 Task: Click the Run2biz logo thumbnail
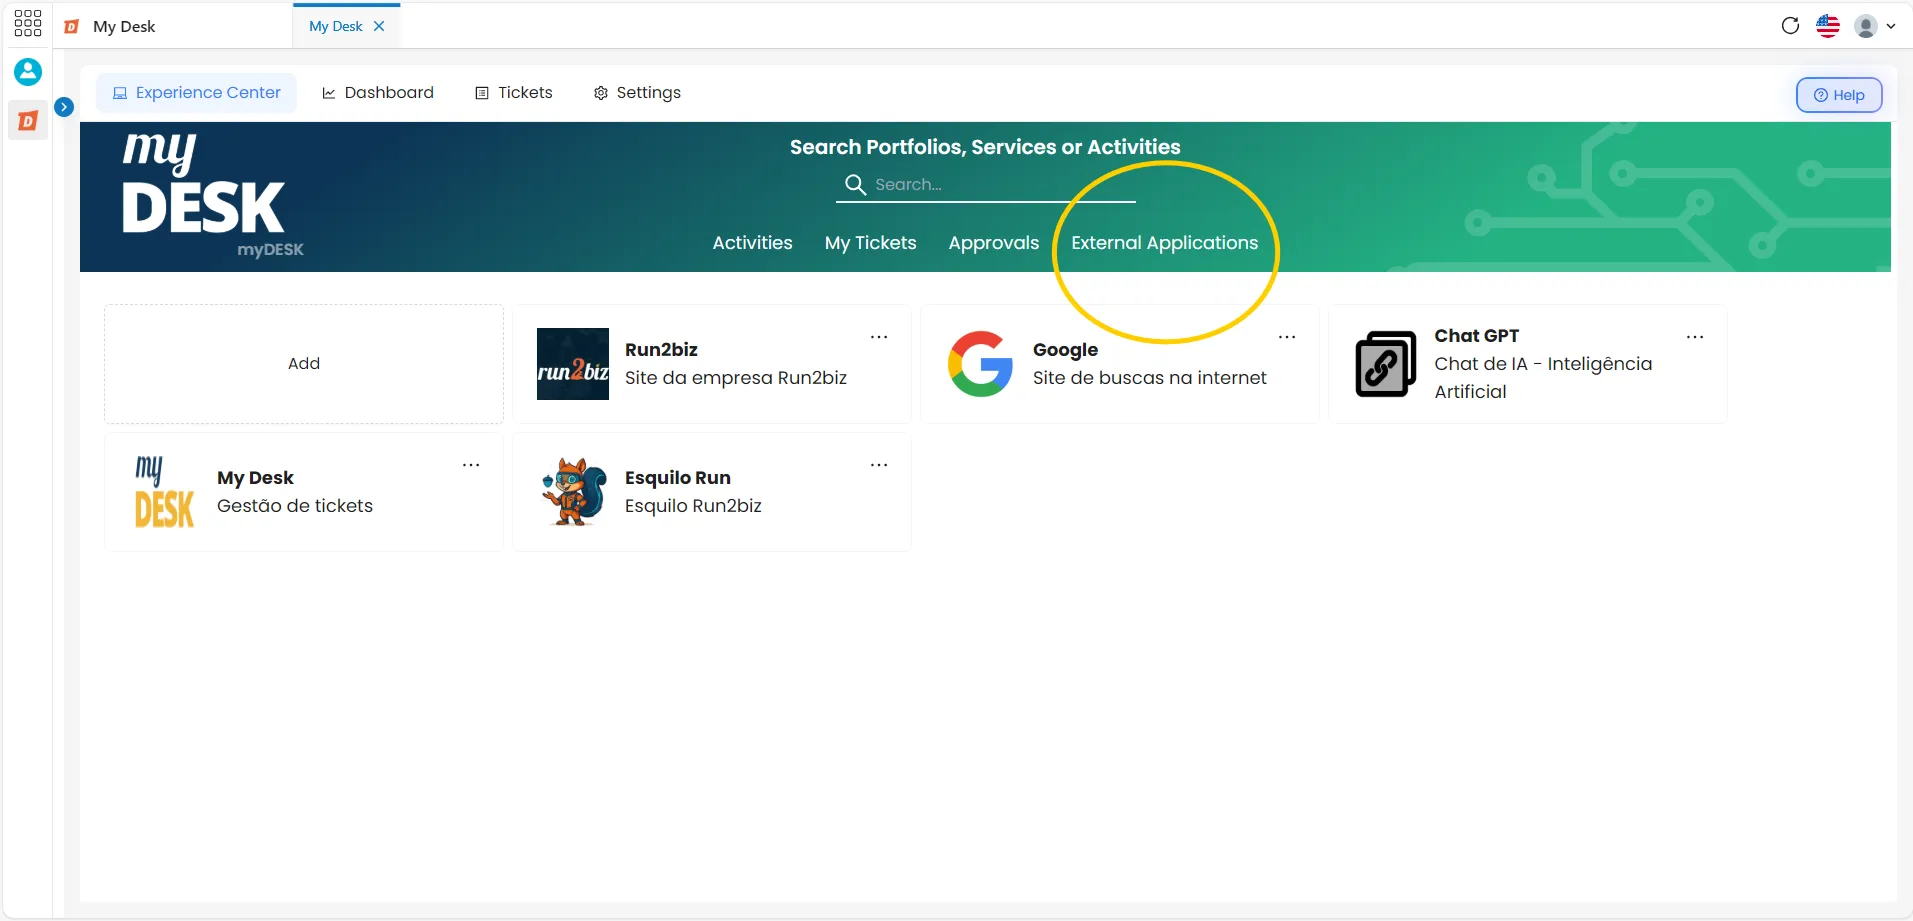[x=573, y=364]
